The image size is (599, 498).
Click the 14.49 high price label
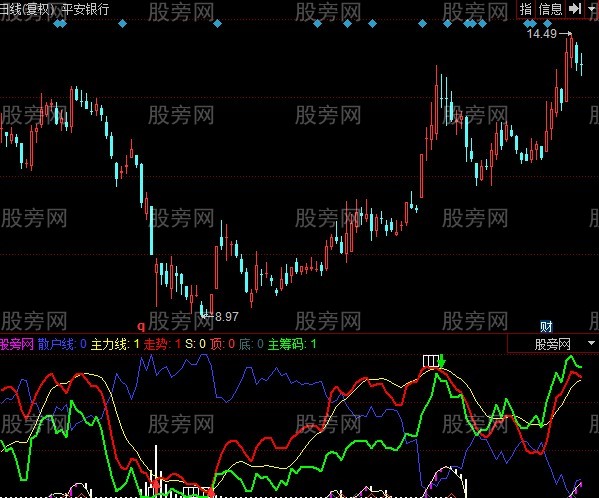tap(542, 34)
